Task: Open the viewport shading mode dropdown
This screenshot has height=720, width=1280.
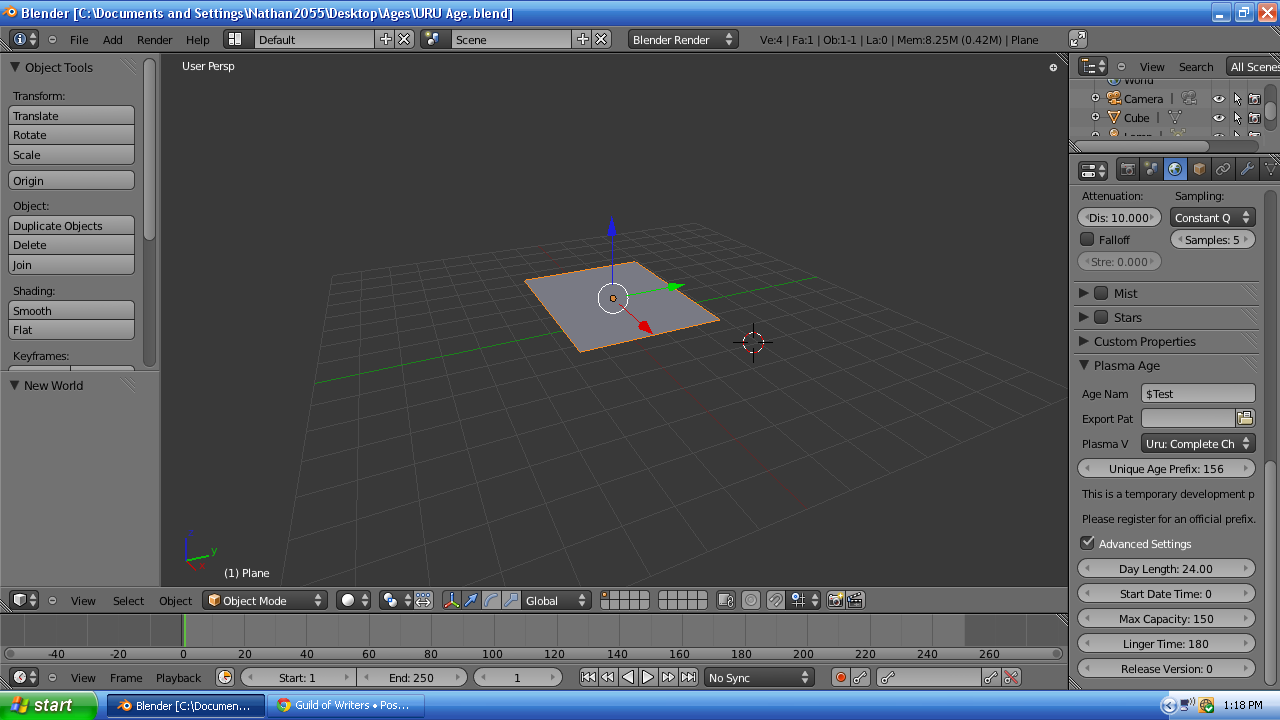Action: click(351, 600)
